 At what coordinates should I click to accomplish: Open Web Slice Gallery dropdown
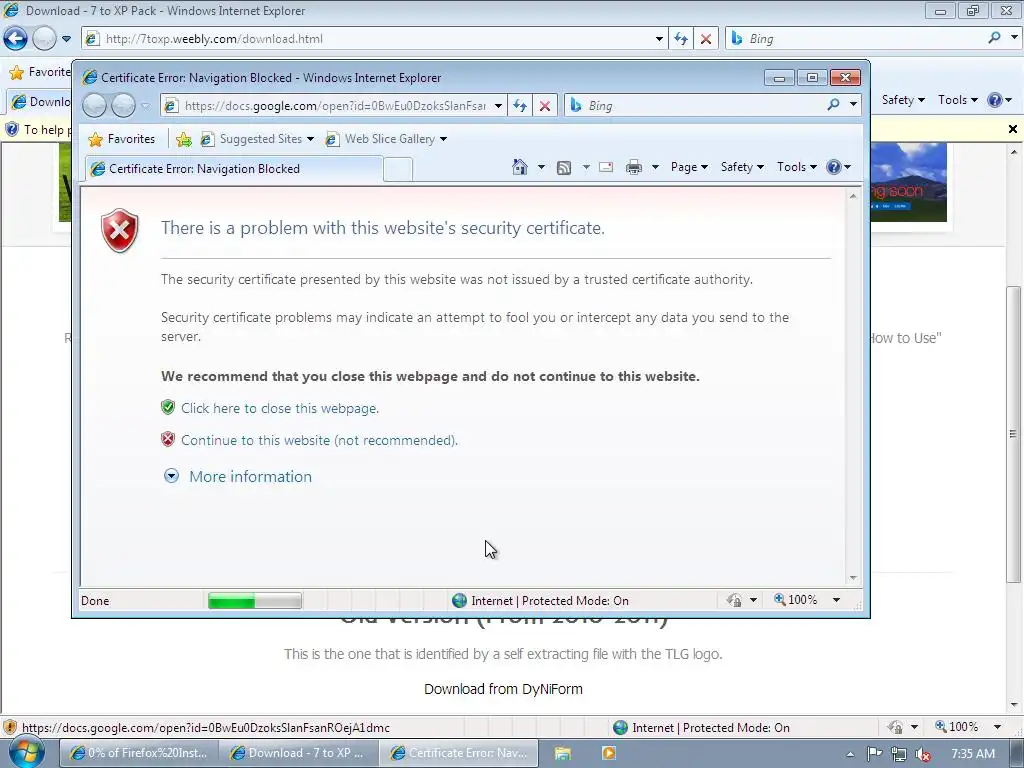point(443,139)
